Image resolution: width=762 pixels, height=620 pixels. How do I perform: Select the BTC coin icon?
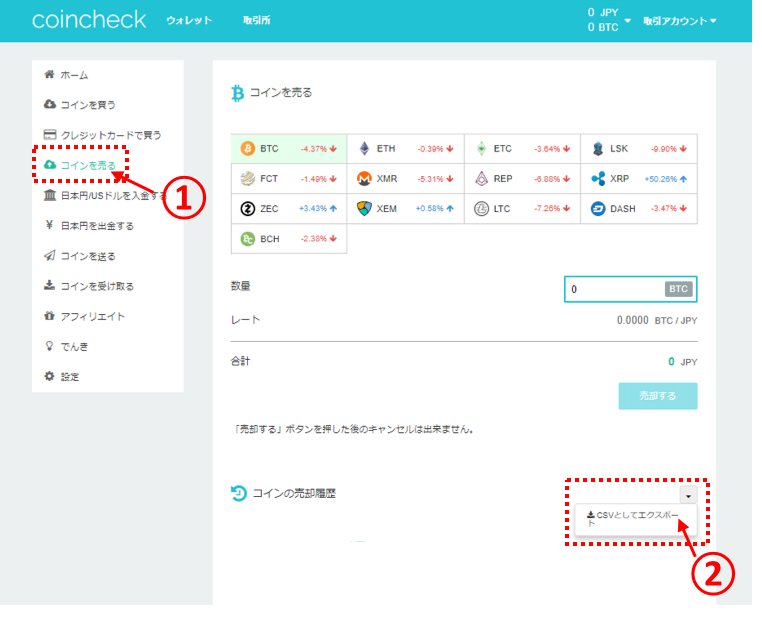[x=248, y=148]
